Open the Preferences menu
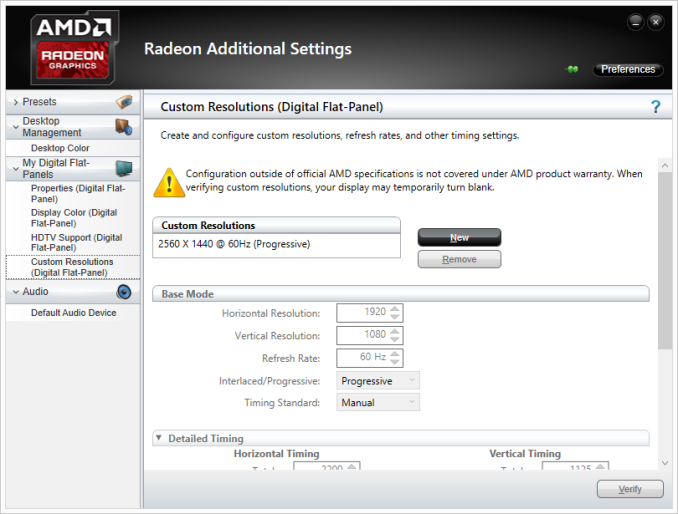 (x=628, y=69)
